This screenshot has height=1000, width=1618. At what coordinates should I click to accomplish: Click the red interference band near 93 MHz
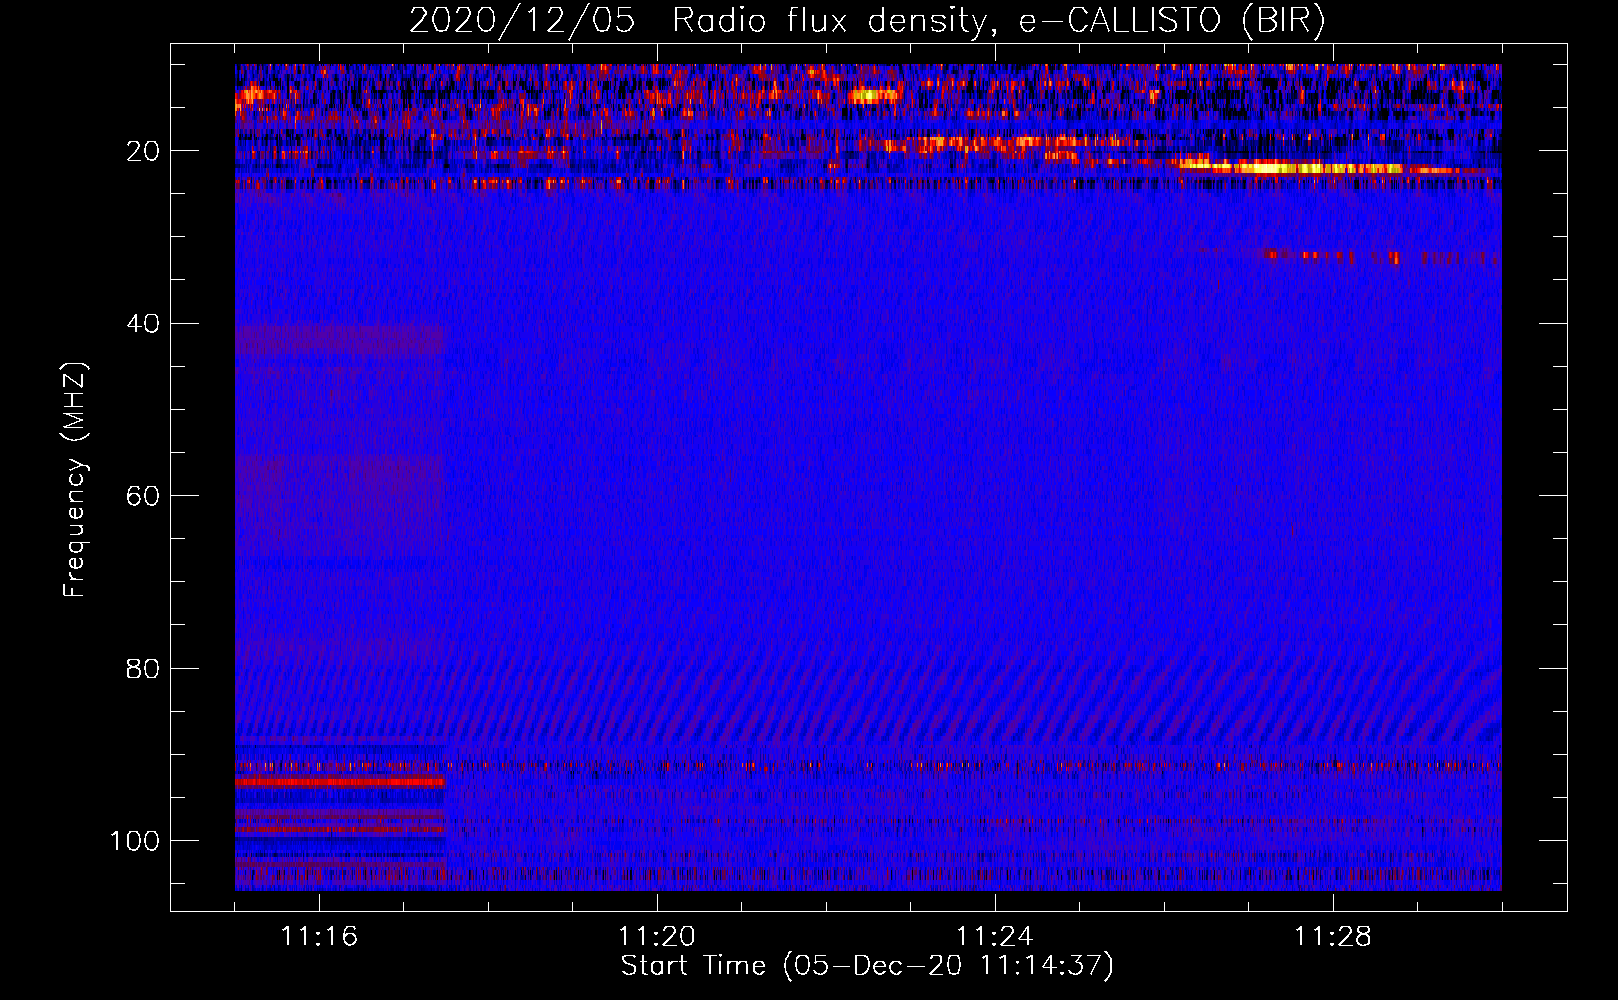tap(340, 782)
